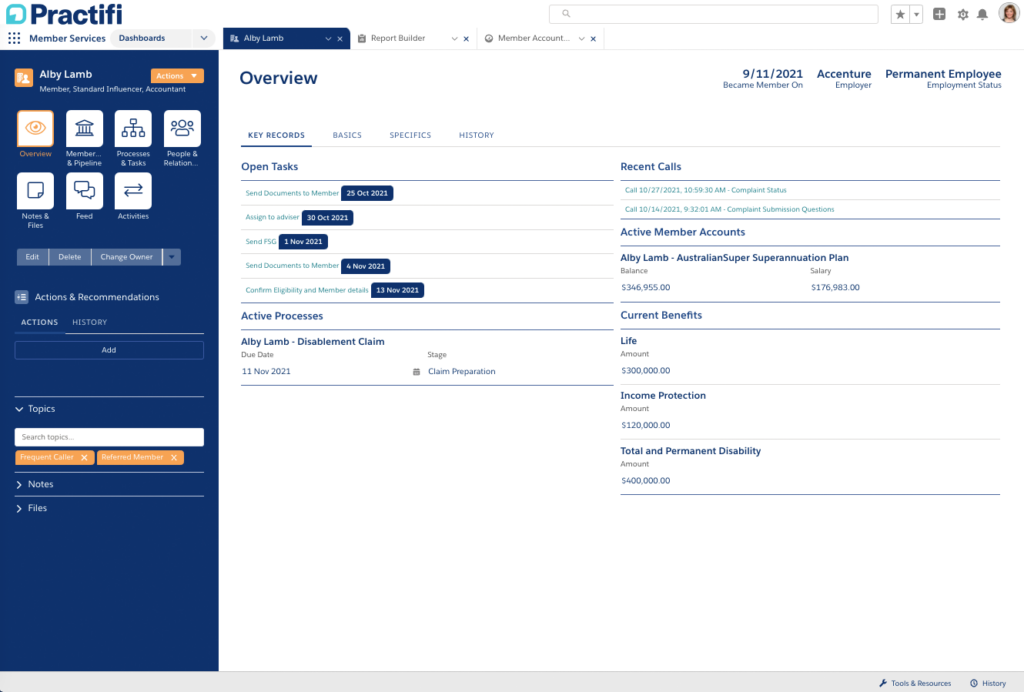Switch to the Specifics tab
The width and height of the screenshot is (1024, 692).
tap(410, 135)
